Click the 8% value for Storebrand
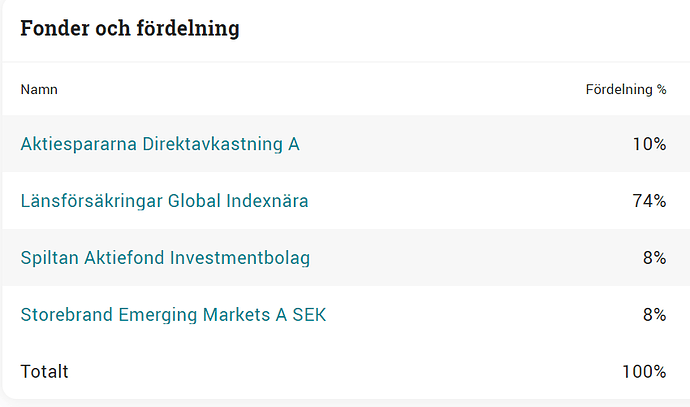Image resolution: width=690 pixels, height=407 pixels. 654,315
